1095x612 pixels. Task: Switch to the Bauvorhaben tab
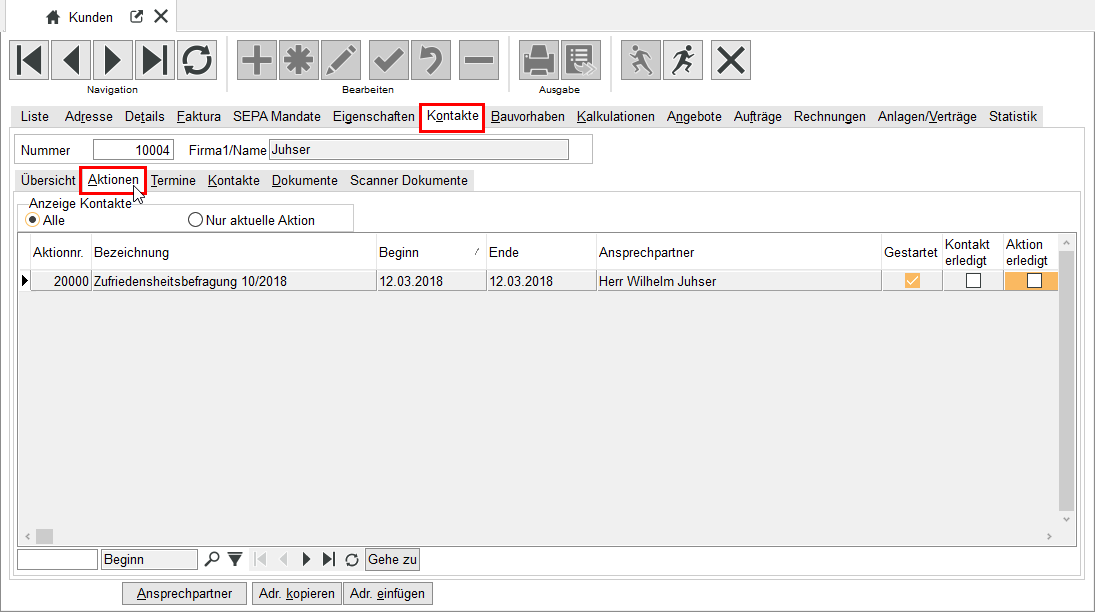tap(527, 117)
